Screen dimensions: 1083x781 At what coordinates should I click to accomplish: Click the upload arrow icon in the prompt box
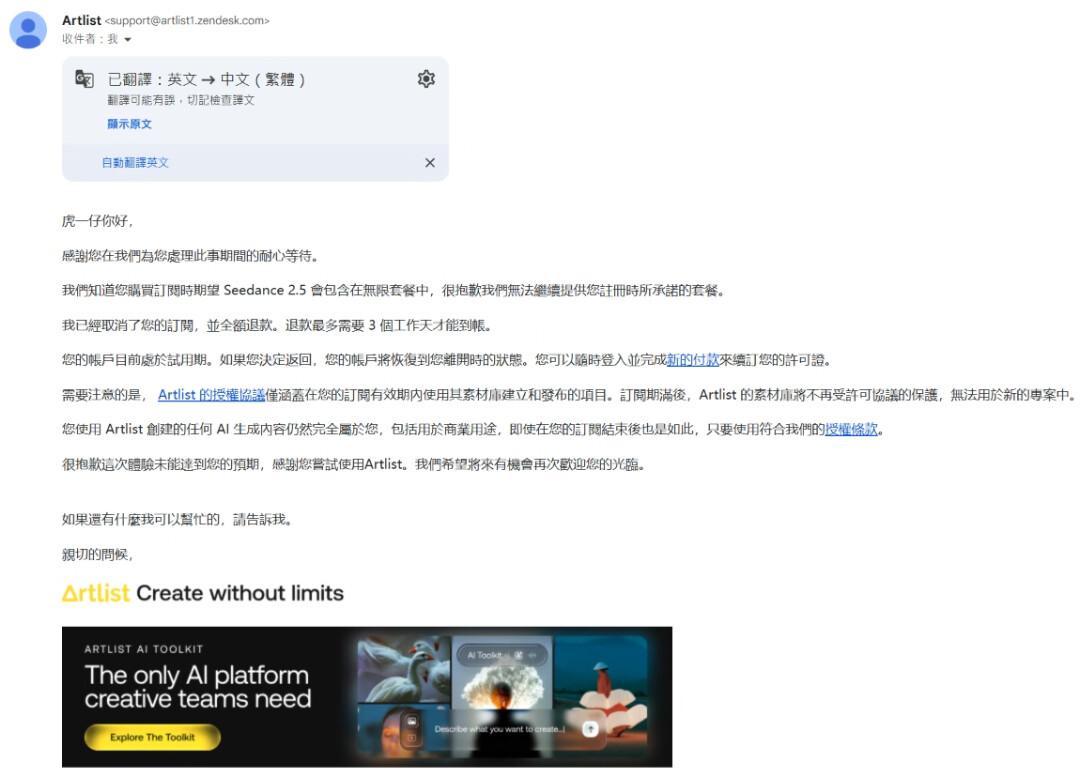pos(591,729)
